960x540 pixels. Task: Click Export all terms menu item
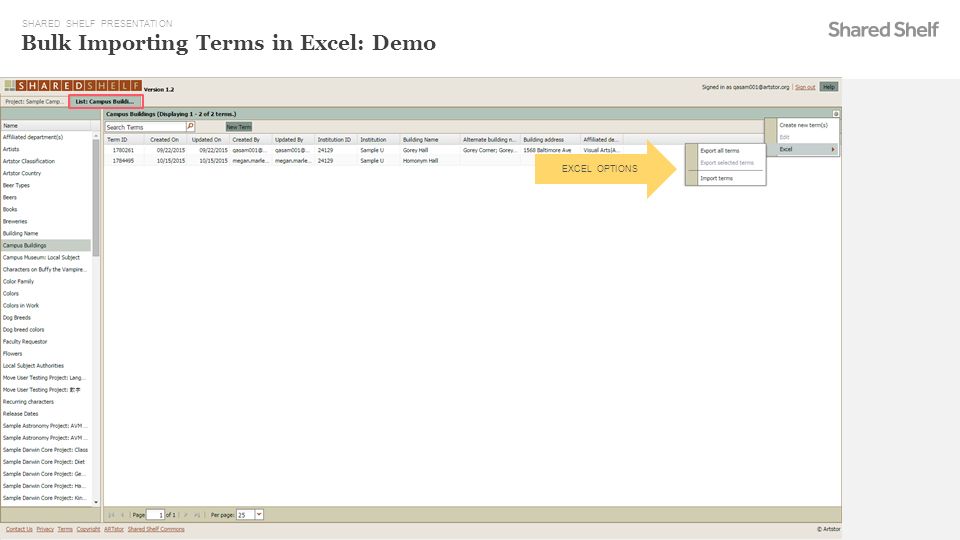(719, 151)
